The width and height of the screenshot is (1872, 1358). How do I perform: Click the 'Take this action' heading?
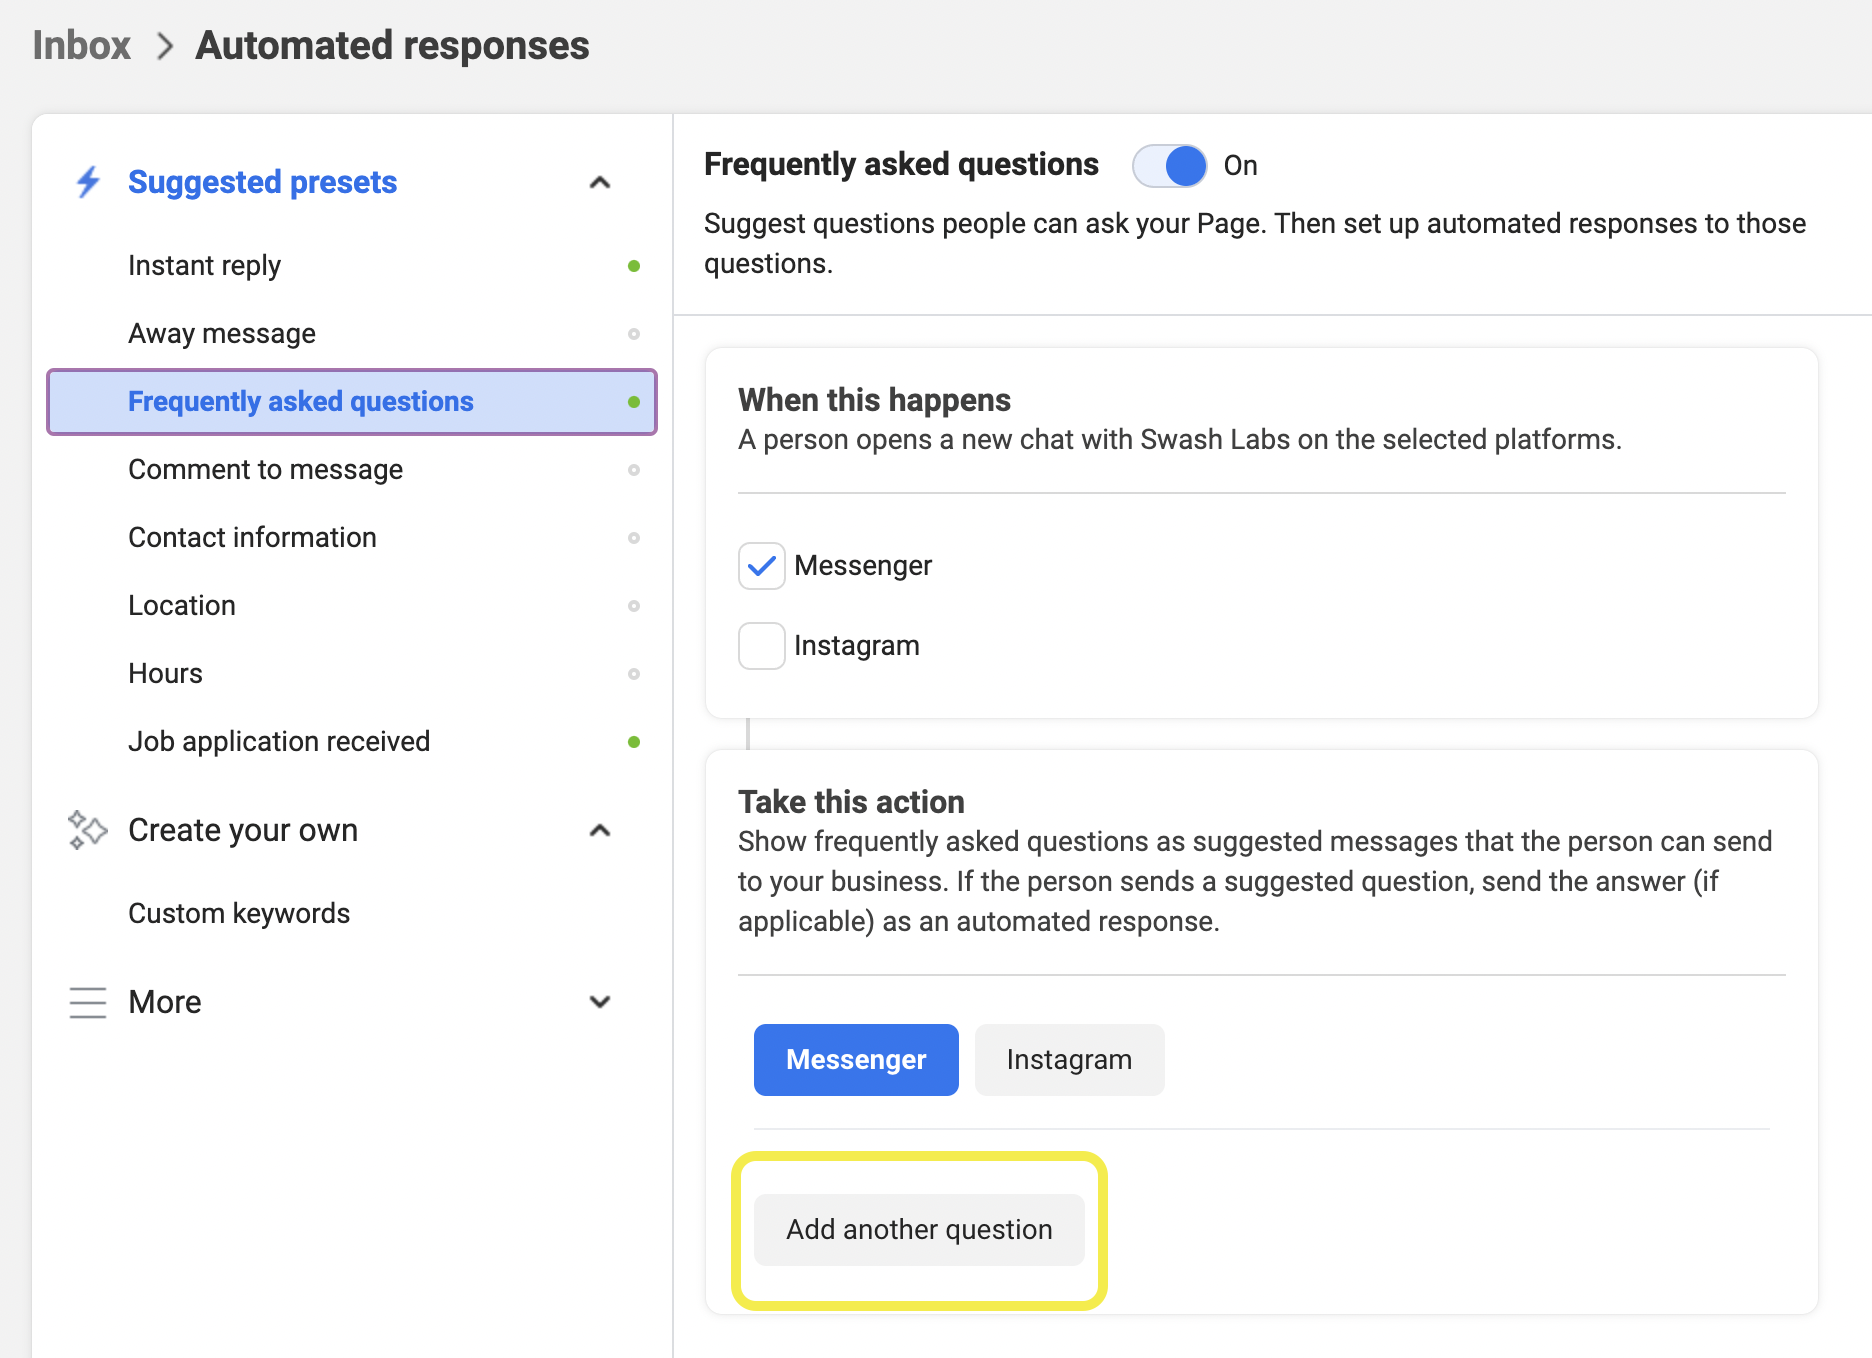pos(851,802)
